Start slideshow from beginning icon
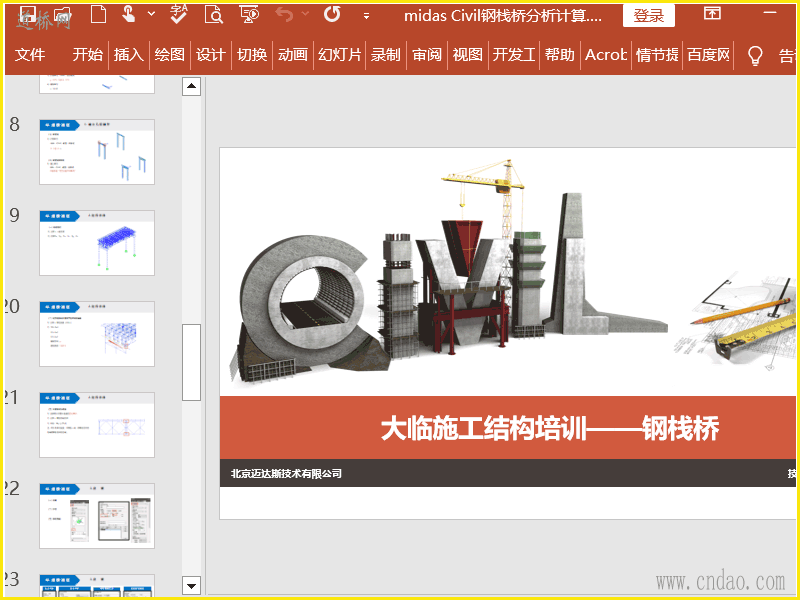The width and height of the screenshot is (800, 600). (248, 14)
